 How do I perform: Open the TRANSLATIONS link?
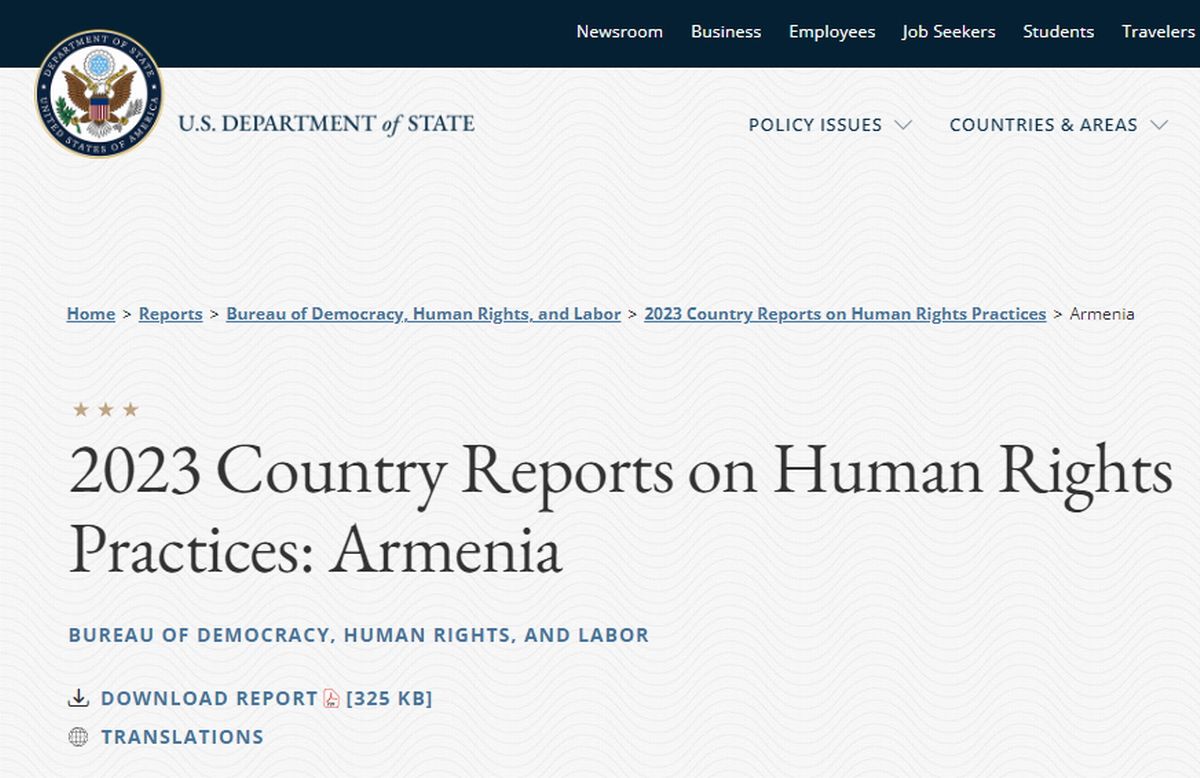[x=182, y=737]
